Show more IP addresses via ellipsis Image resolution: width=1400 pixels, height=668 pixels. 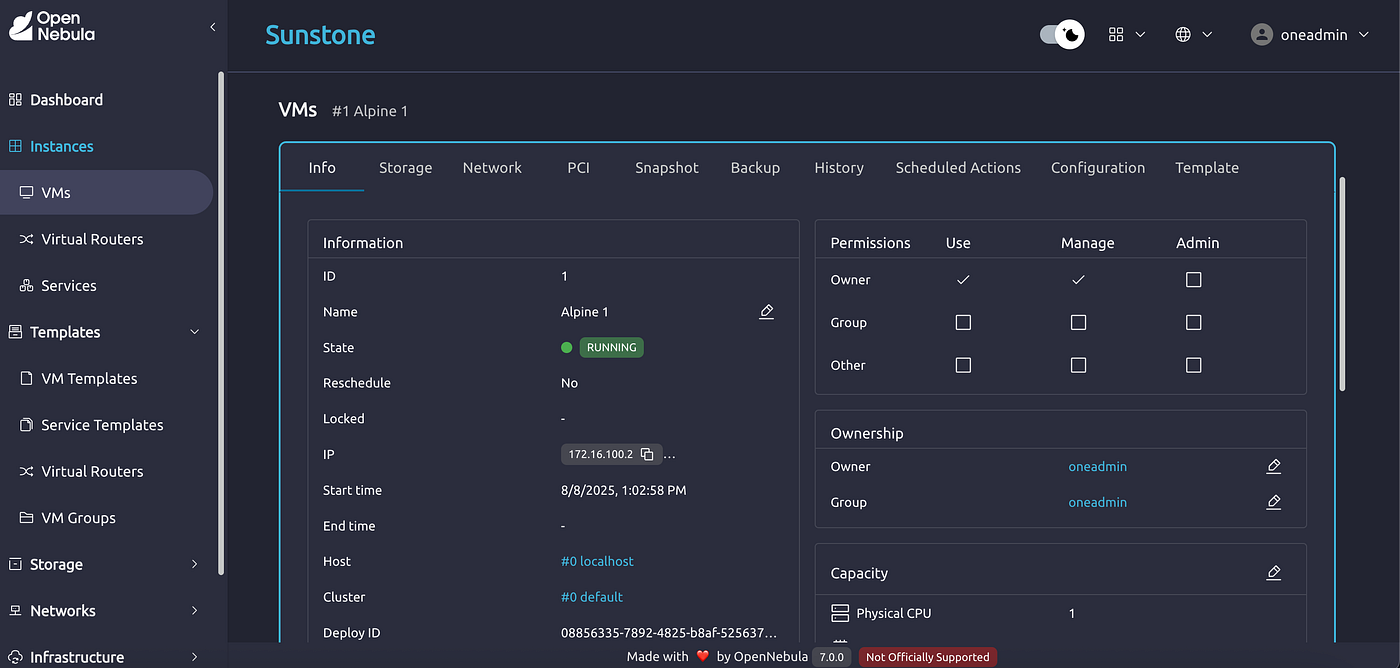tap(670, 454)
